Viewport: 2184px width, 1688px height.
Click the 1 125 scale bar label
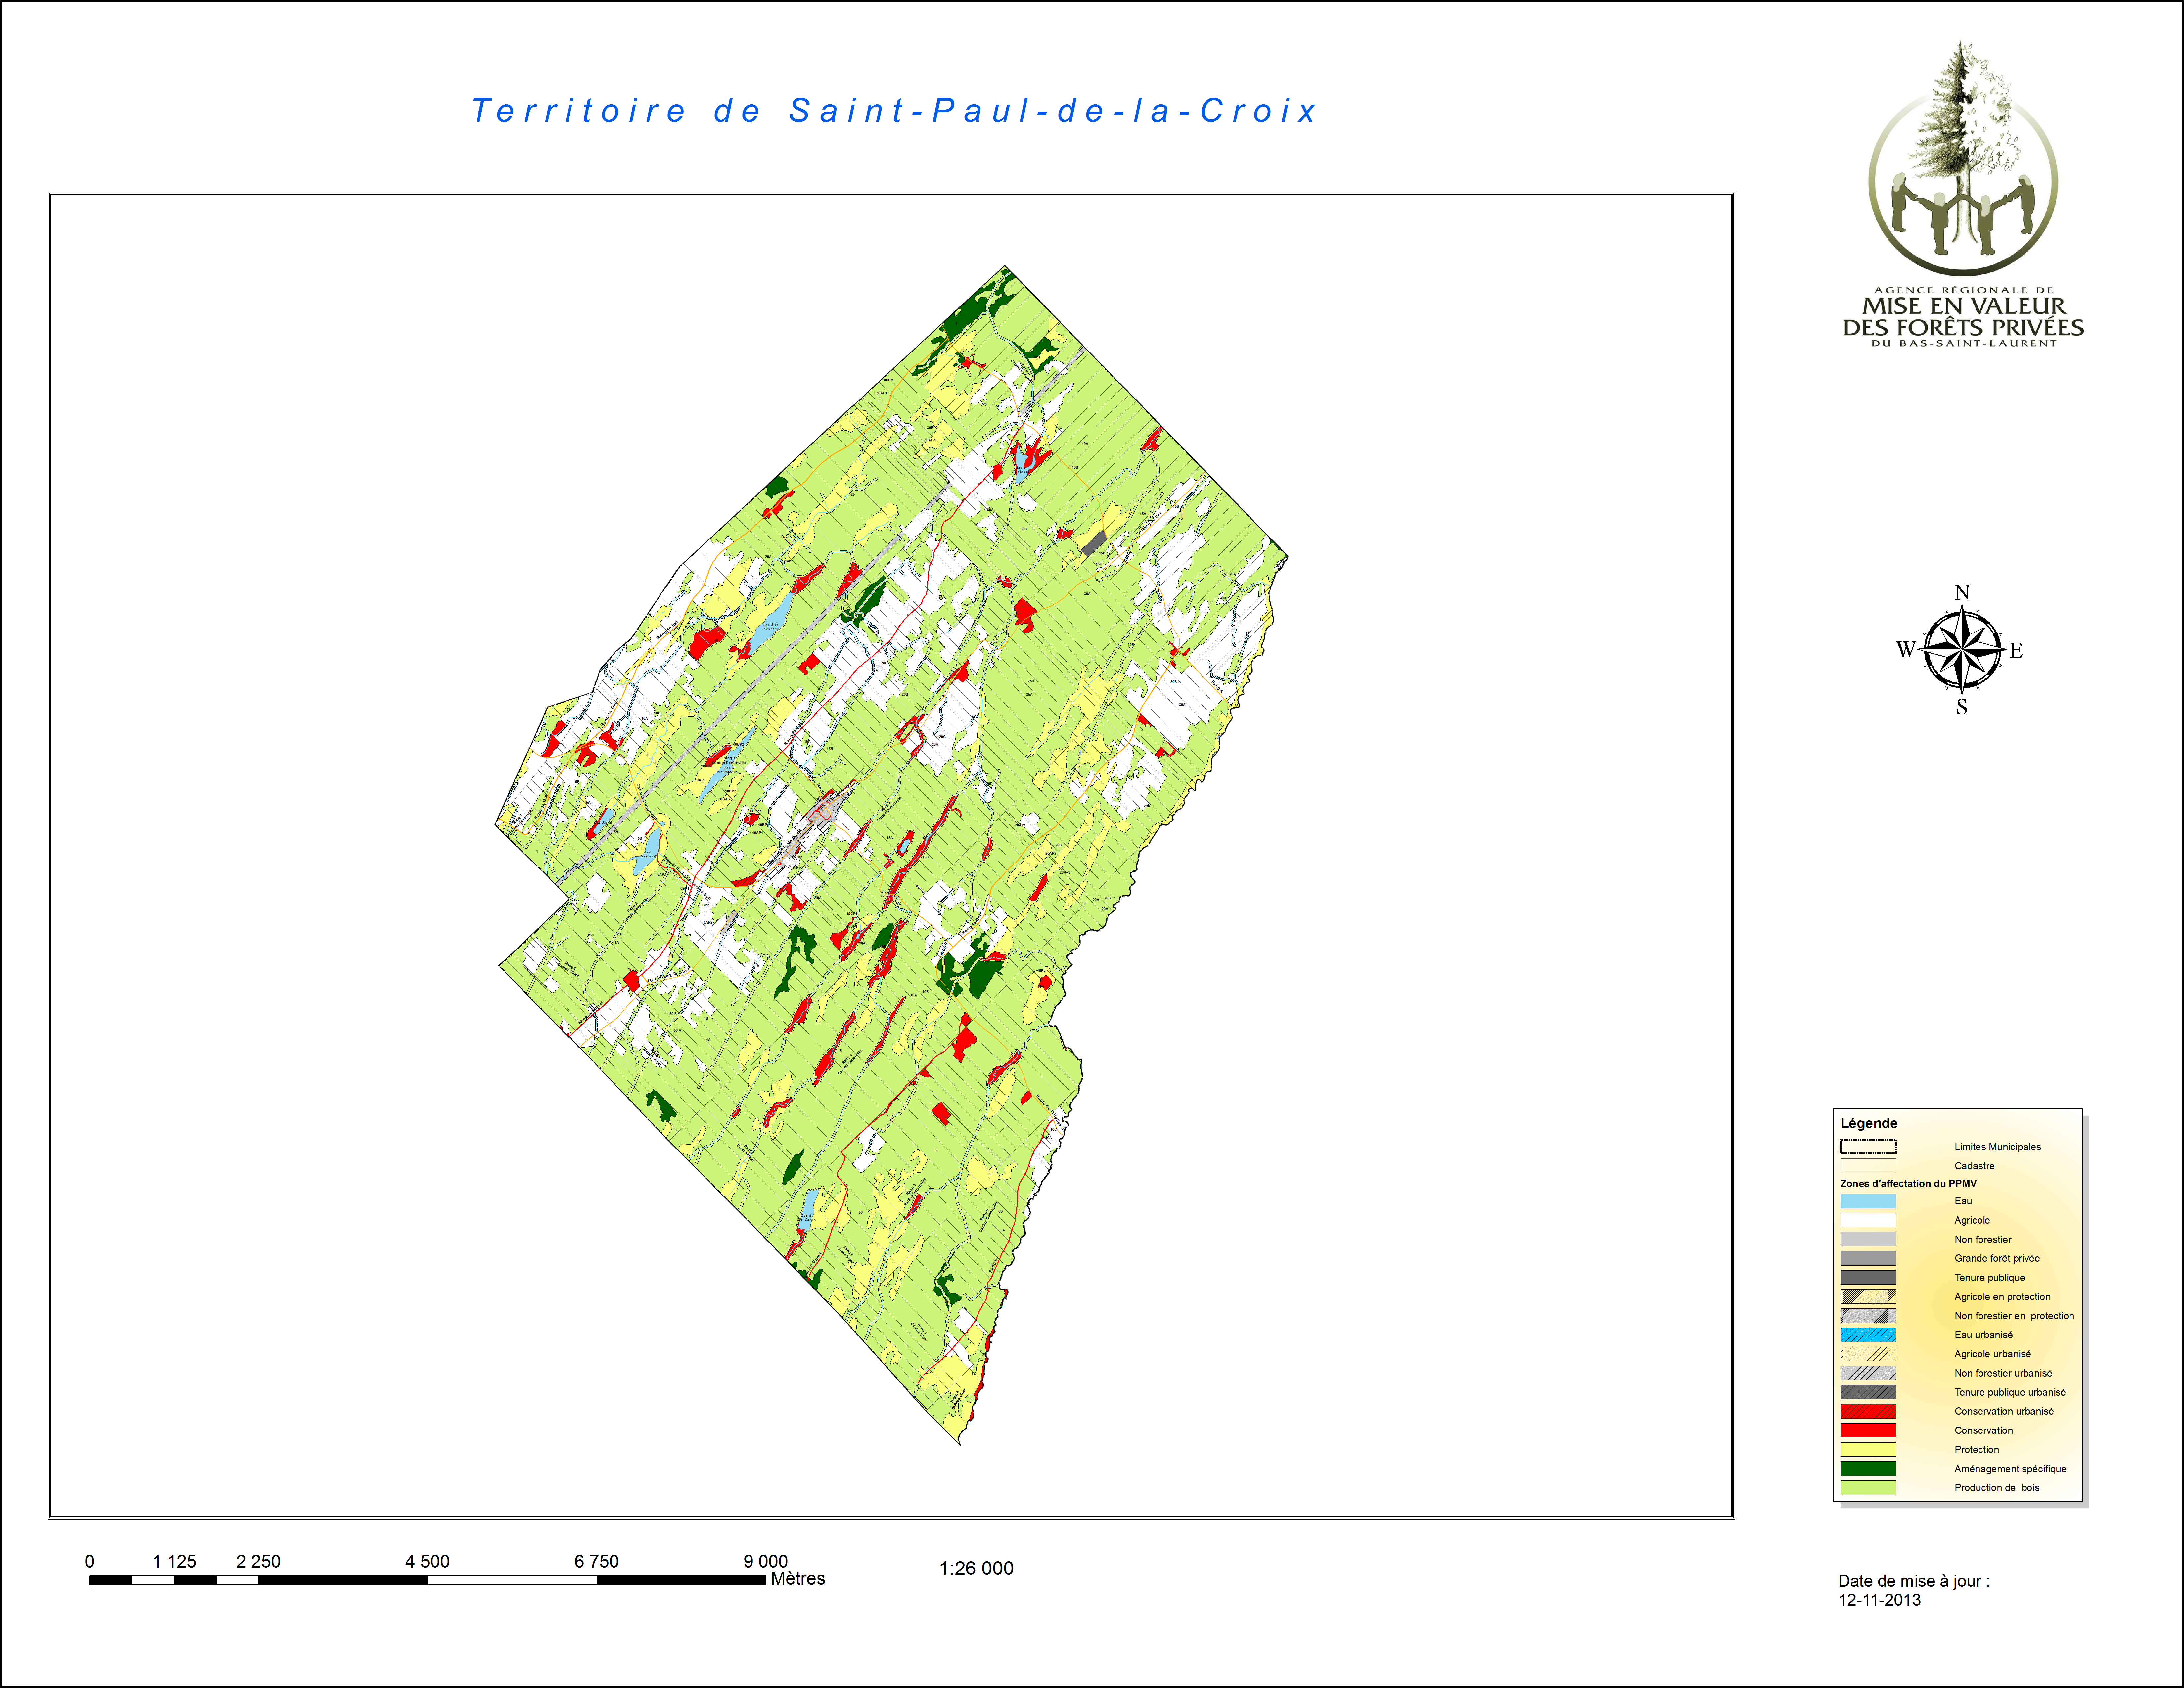pos(174,1561)
